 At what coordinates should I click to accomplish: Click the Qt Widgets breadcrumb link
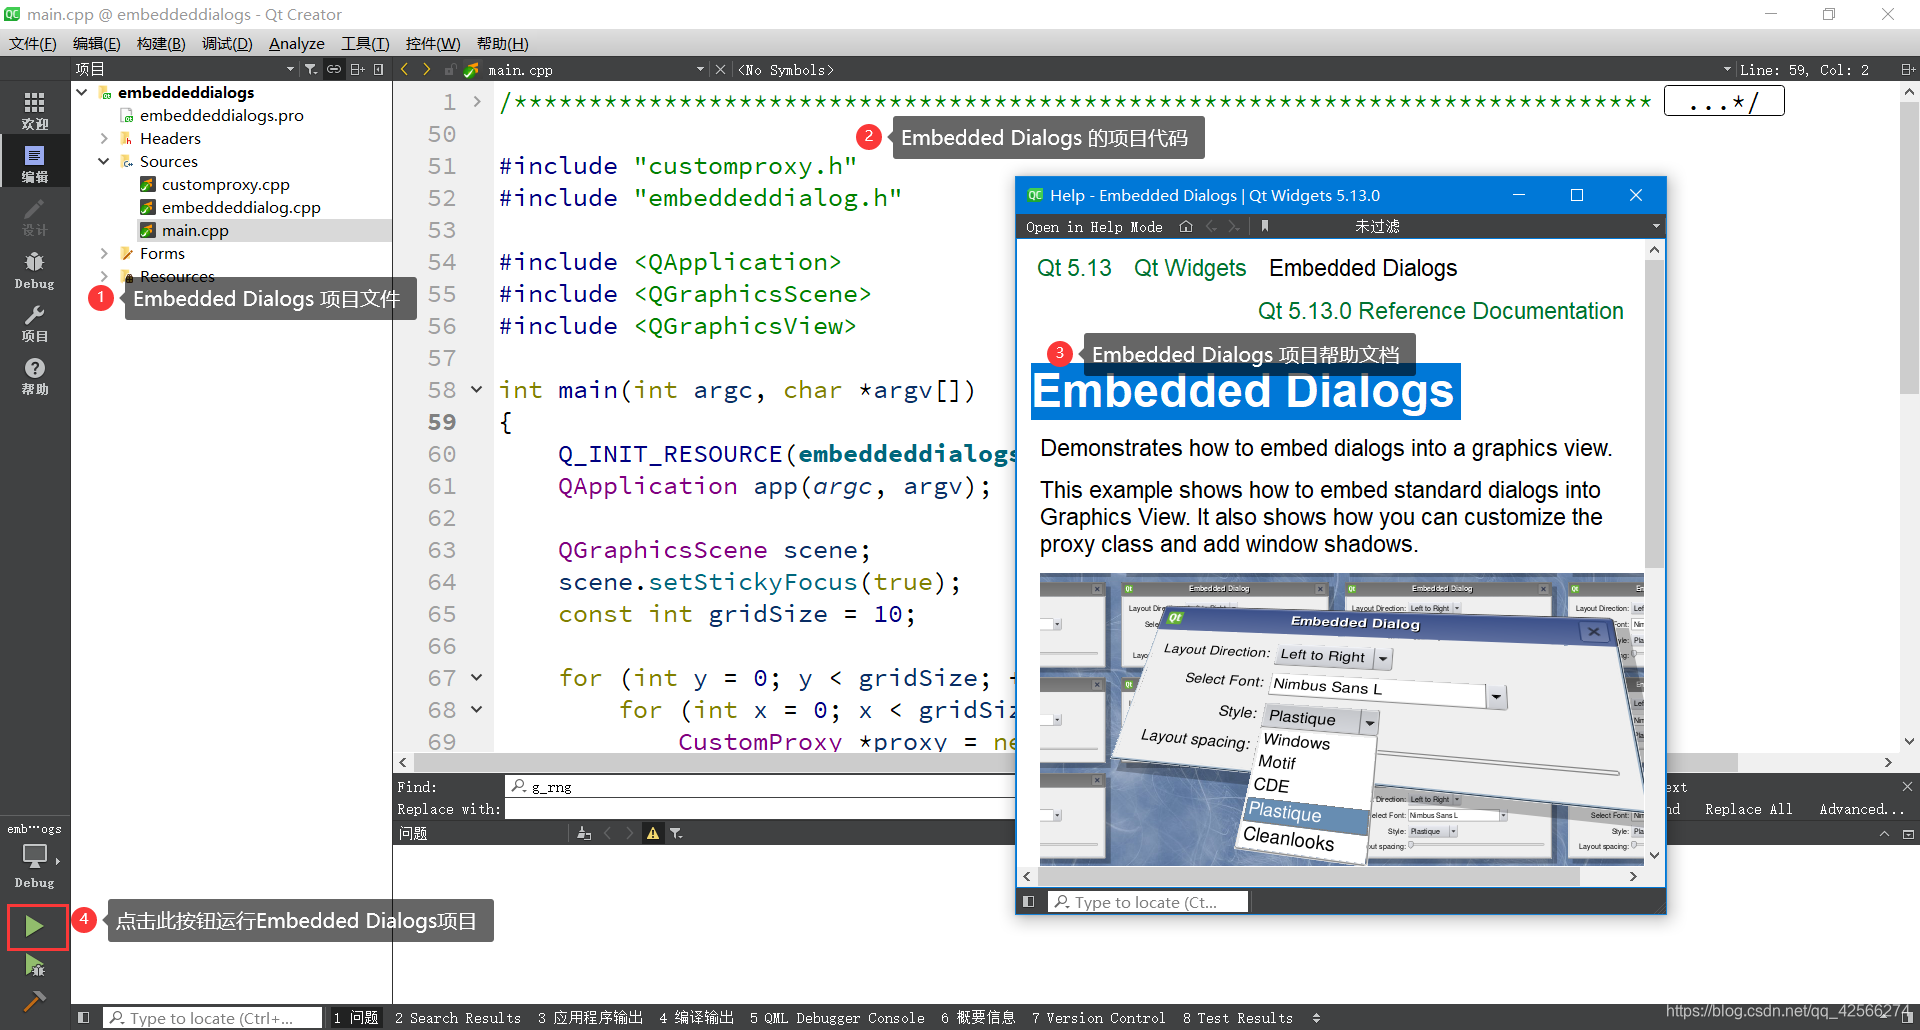point(1190,268)
